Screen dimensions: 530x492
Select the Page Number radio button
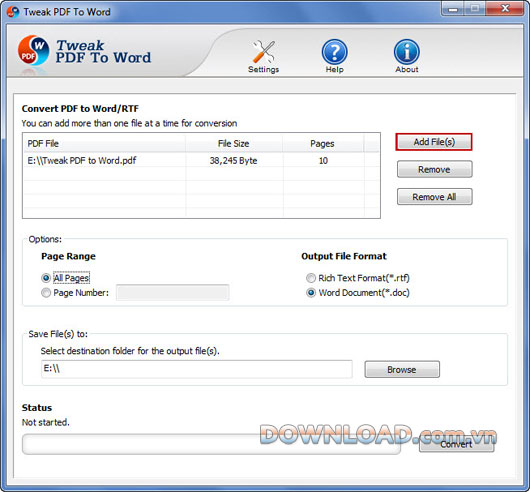[x=46, y=293]
